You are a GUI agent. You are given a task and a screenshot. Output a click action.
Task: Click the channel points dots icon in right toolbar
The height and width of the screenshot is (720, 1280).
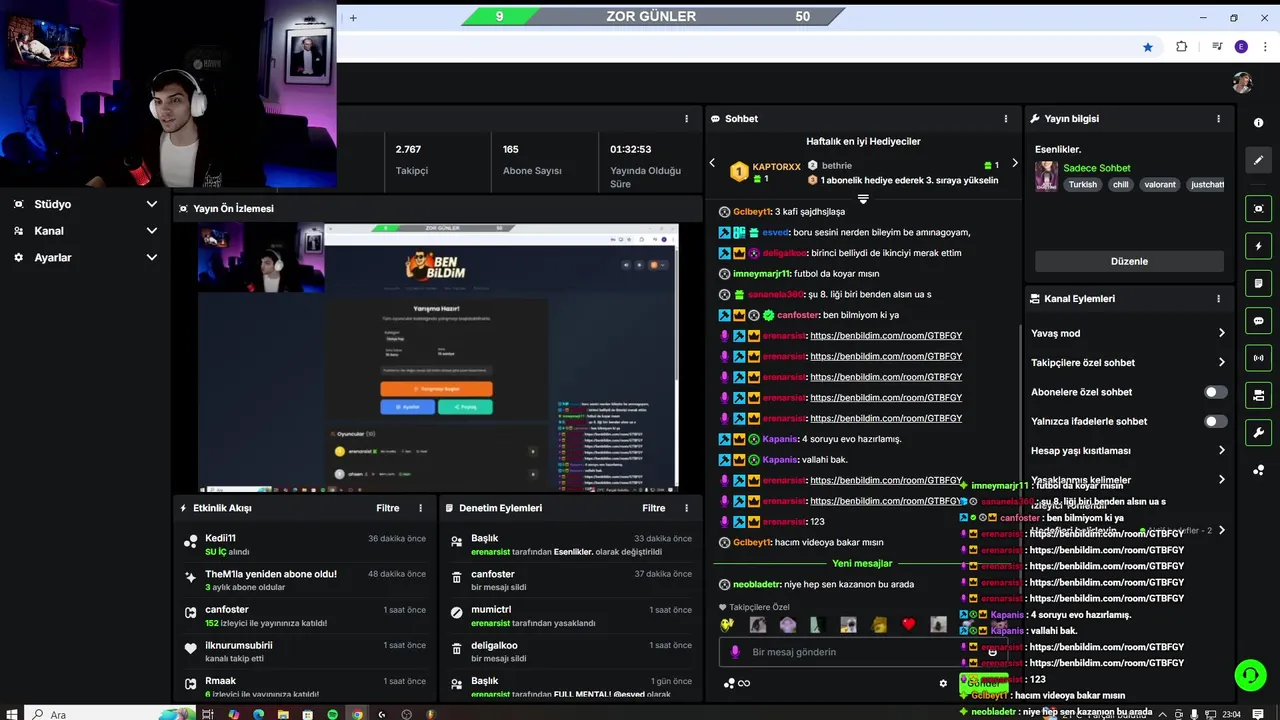pos(1258,470)
